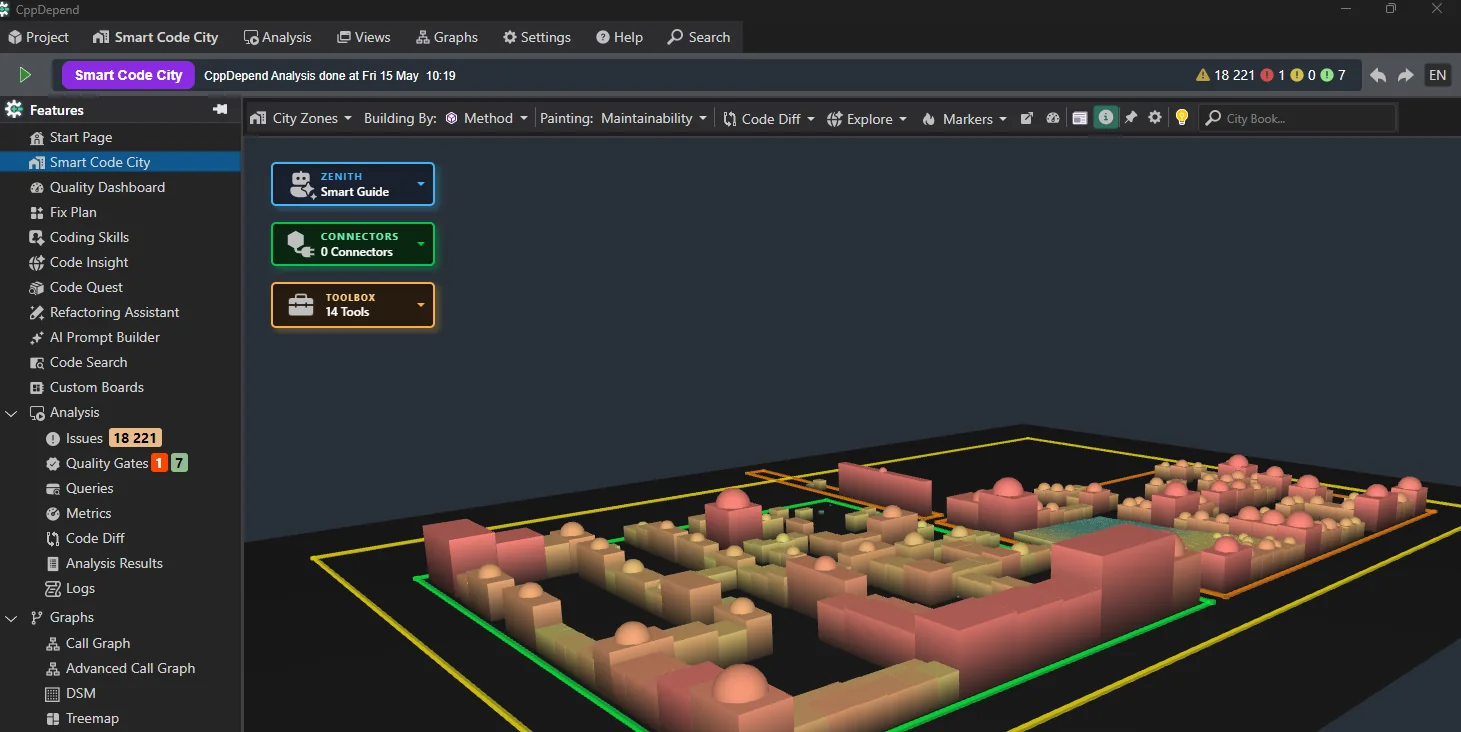This screenshot has width=1461, height=732.
Task: Open the Analysis menu
Action: coord(278,37)
